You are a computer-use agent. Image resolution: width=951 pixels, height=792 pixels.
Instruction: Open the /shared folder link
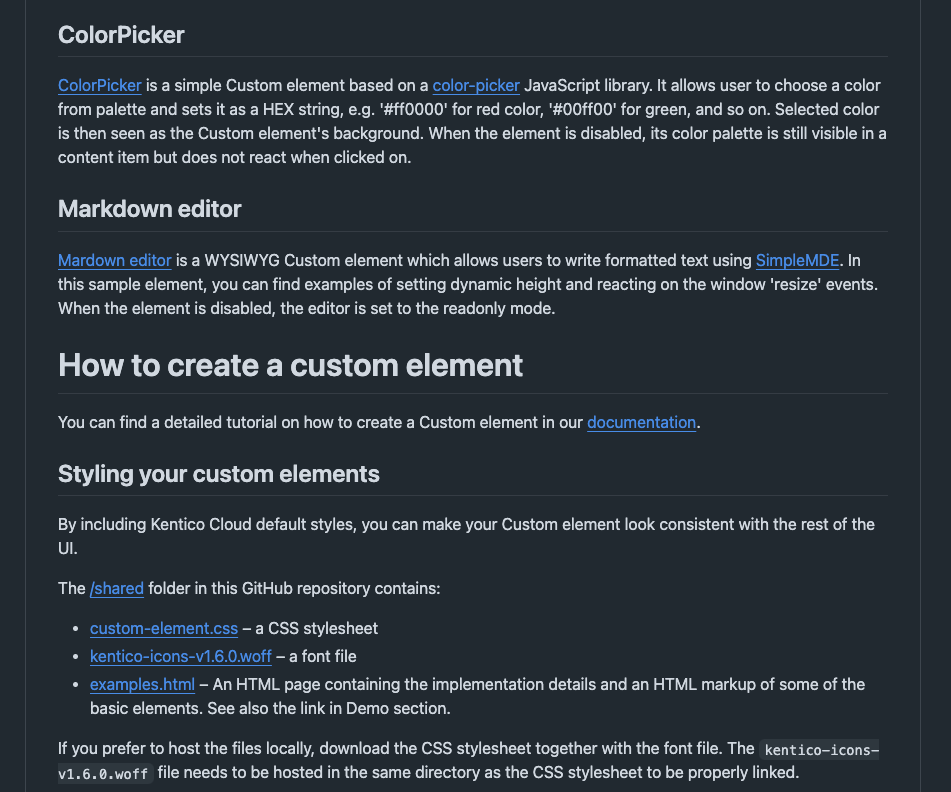pos(117,588)
